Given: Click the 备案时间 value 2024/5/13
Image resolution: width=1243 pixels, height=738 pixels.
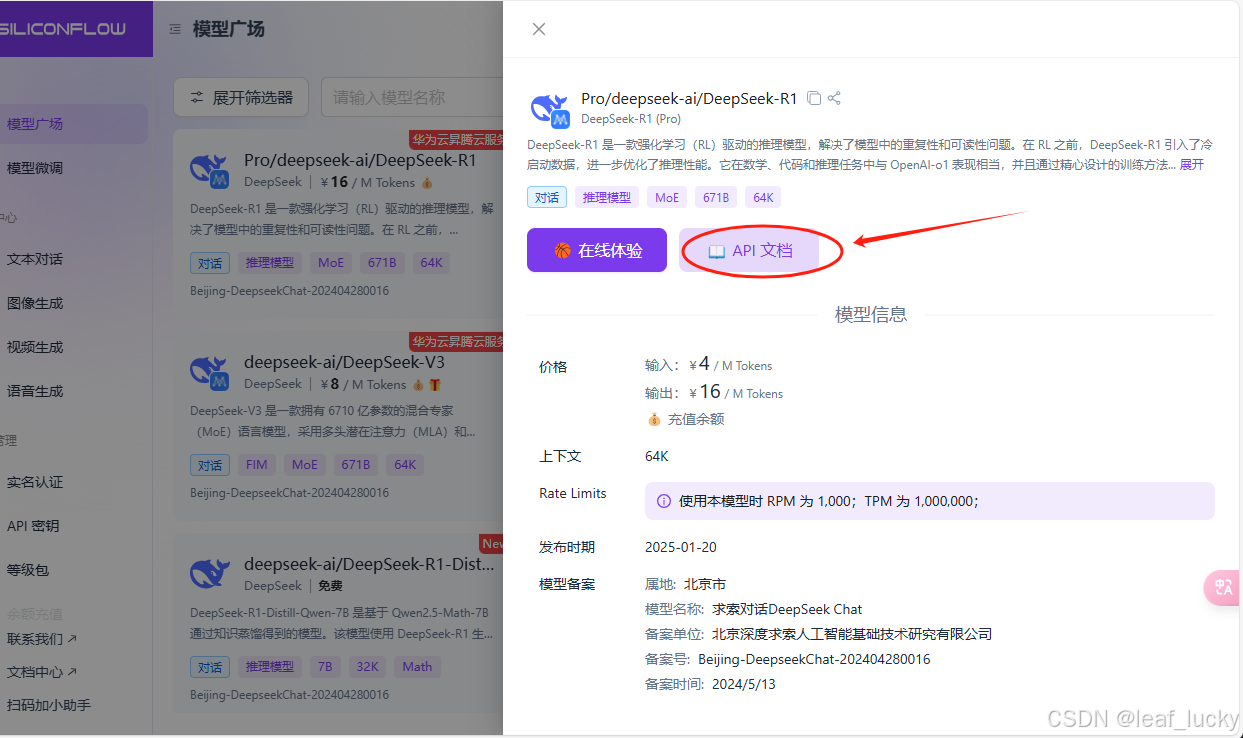Looking at the screenshot, I should (x=744, y=685).
